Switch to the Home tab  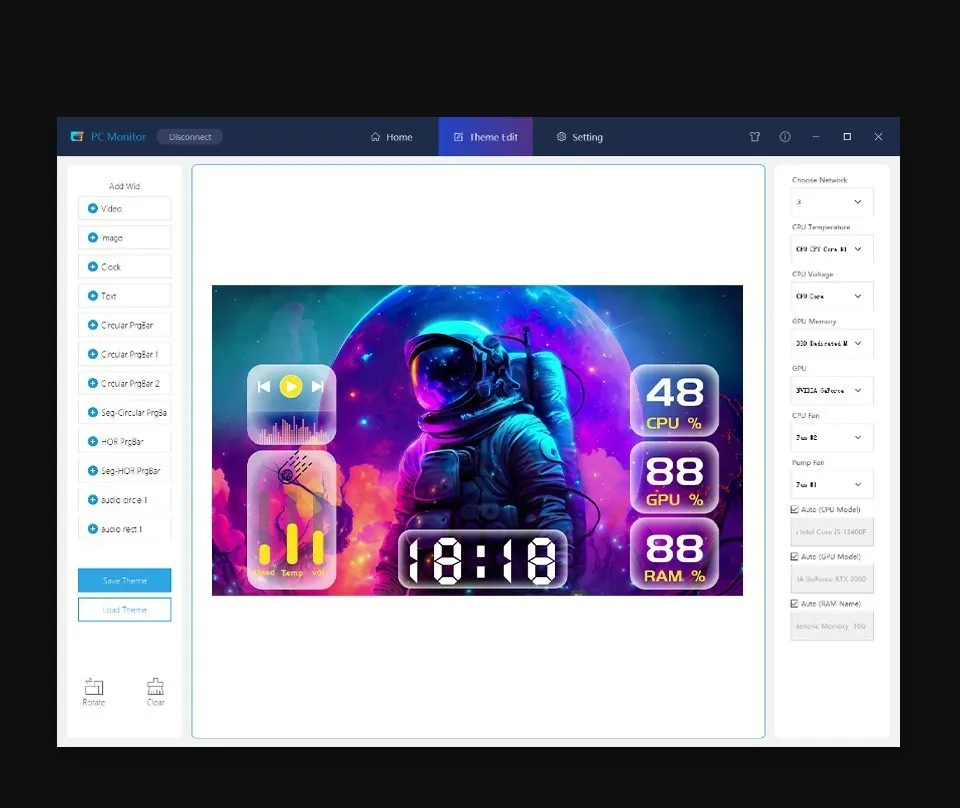(x=393, y=137)
